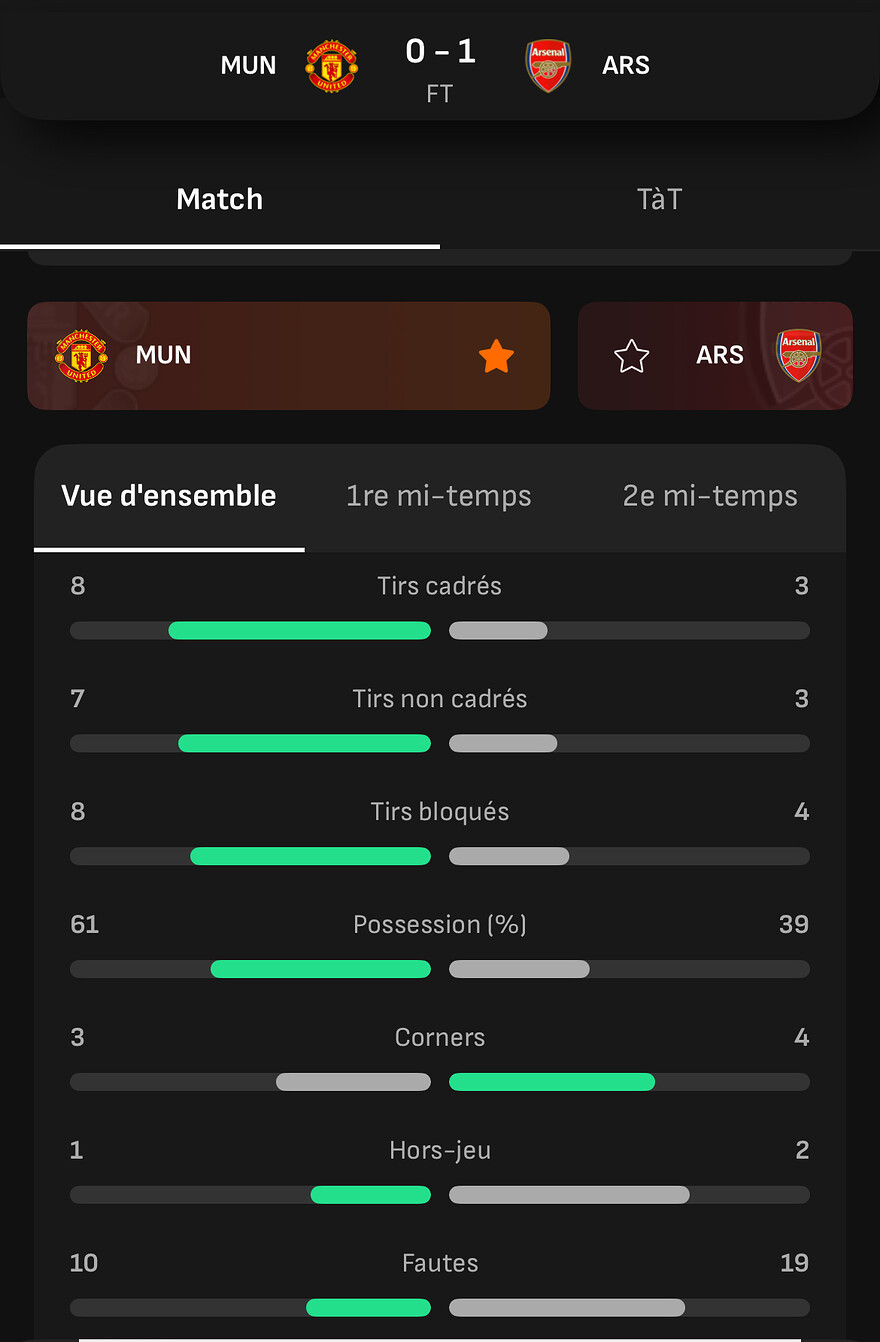Switch to the Match tab
This screenshot has height=1342, width=880.
click(220, 199)
